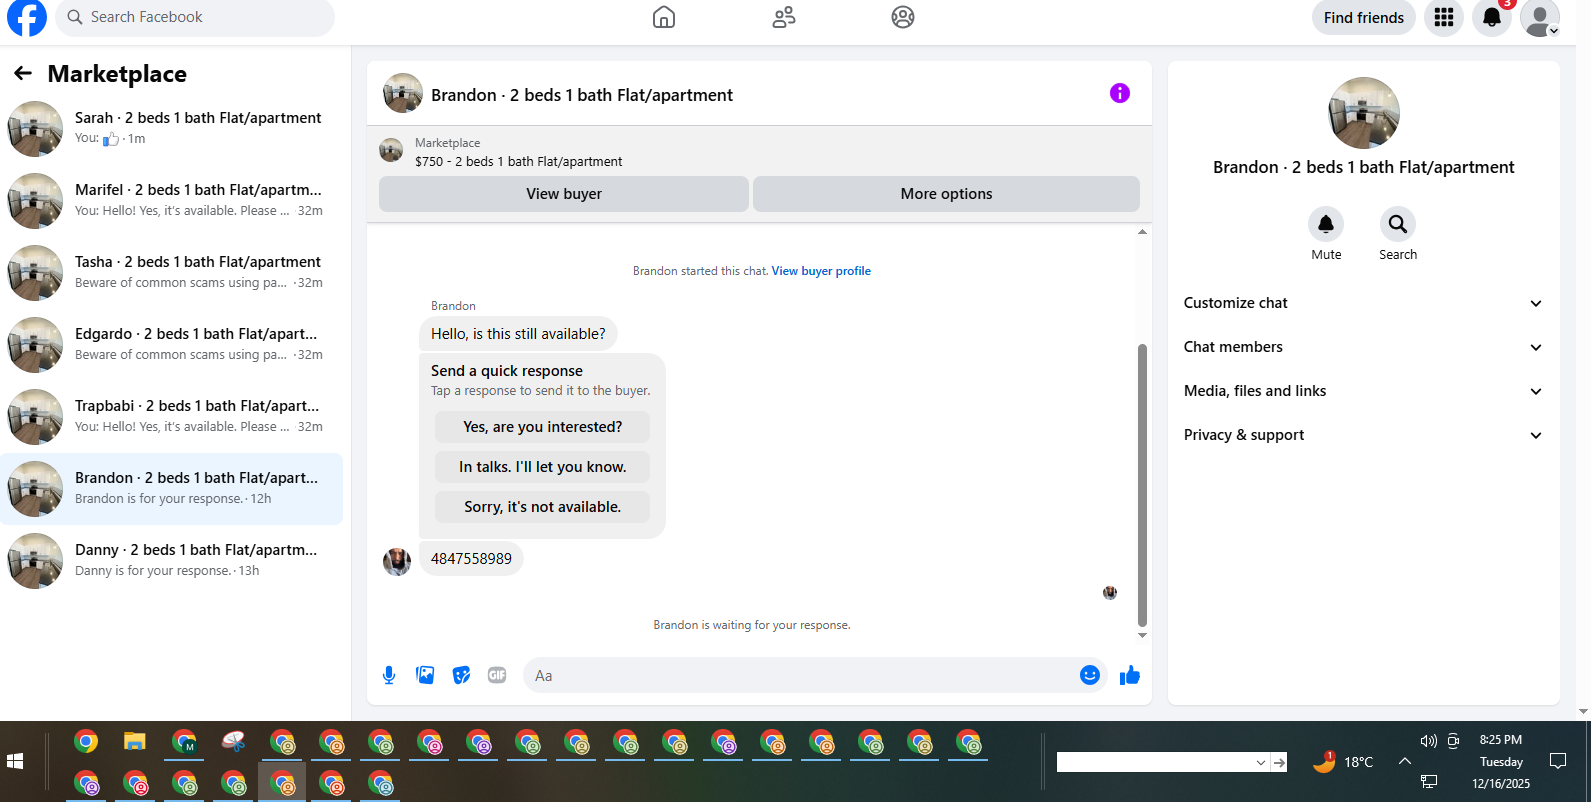Open the Friends icon in top navigation
The height and width of the screenshot is (802, 1591).
tap(784, 17)
